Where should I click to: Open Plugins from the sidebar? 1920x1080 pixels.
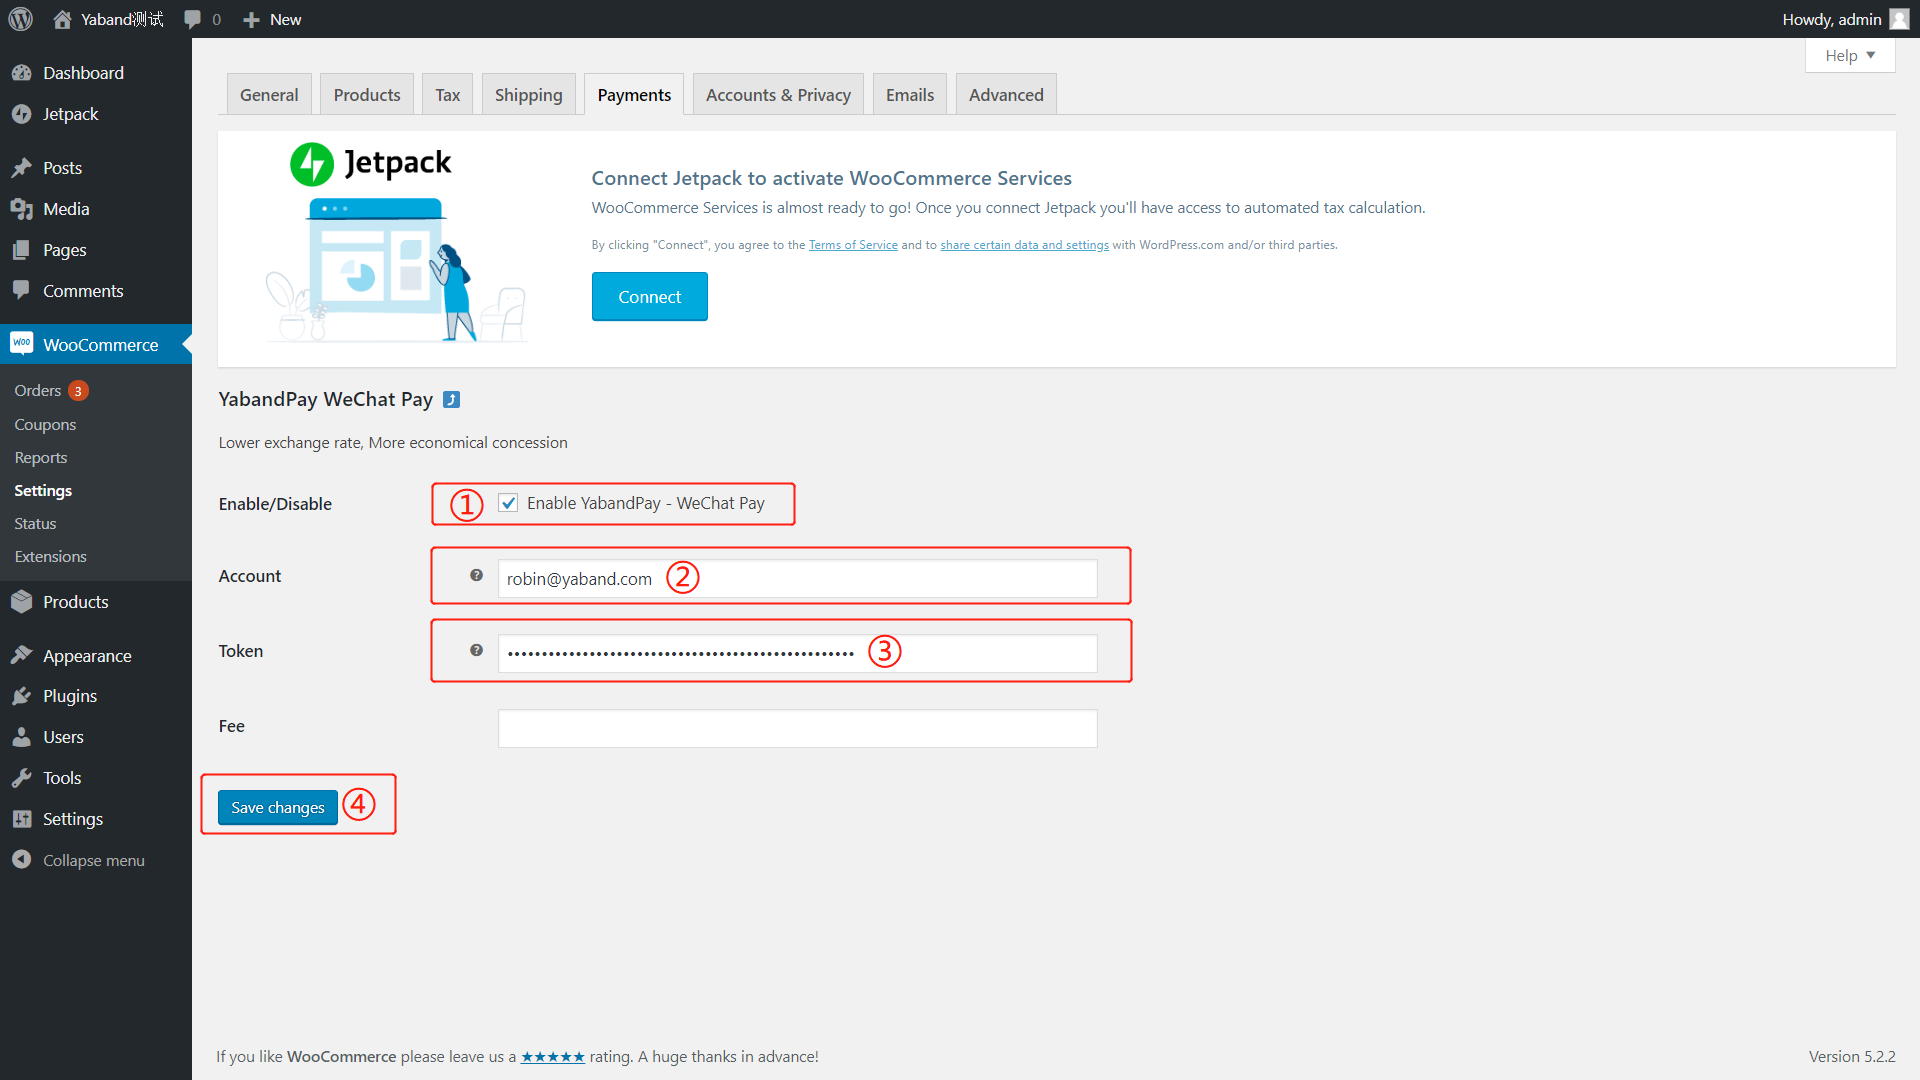[70, 696]
